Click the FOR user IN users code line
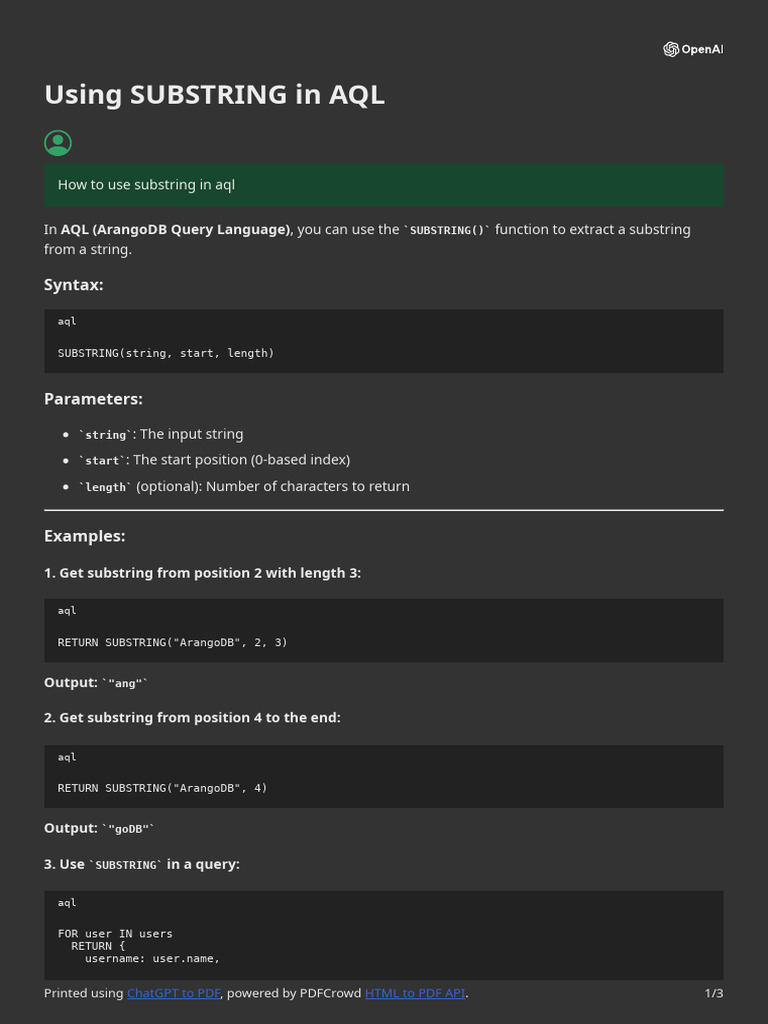 click(115, 934)
